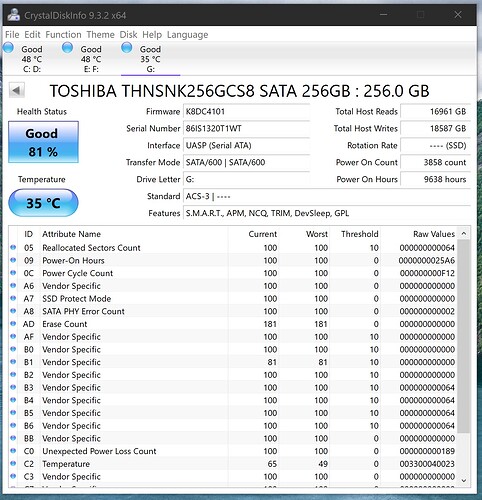The height and width of the screenshot is (500, 482).
Task: Select raw value 00330004002​3 in Temperature row
Action: tap(427, 464)
